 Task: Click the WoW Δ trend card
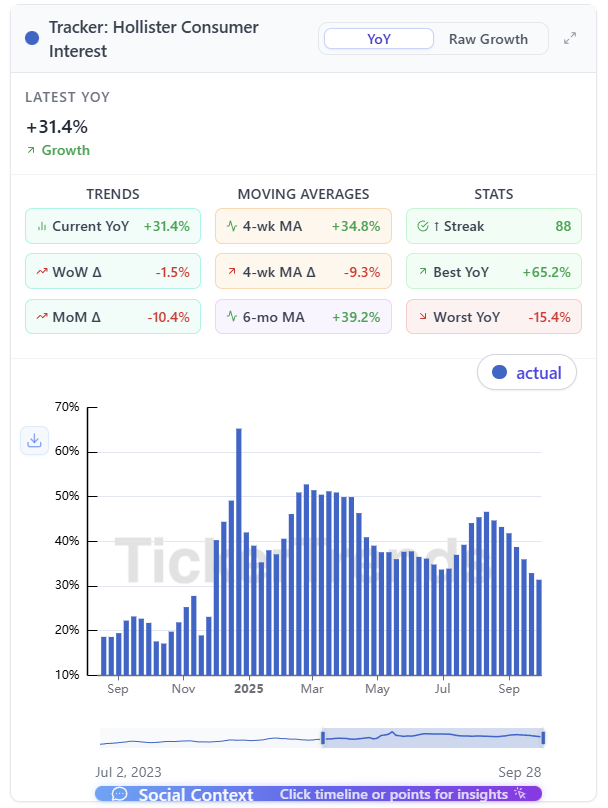(113, 271)
